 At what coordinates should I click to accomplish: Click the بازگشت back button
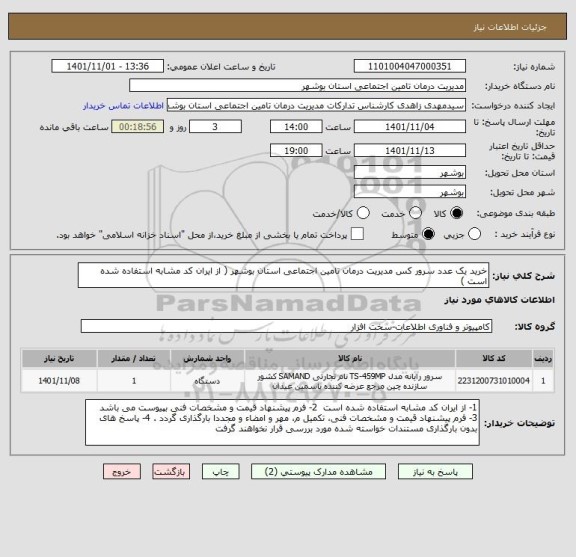pyautogui.click(x=171, y=472)
